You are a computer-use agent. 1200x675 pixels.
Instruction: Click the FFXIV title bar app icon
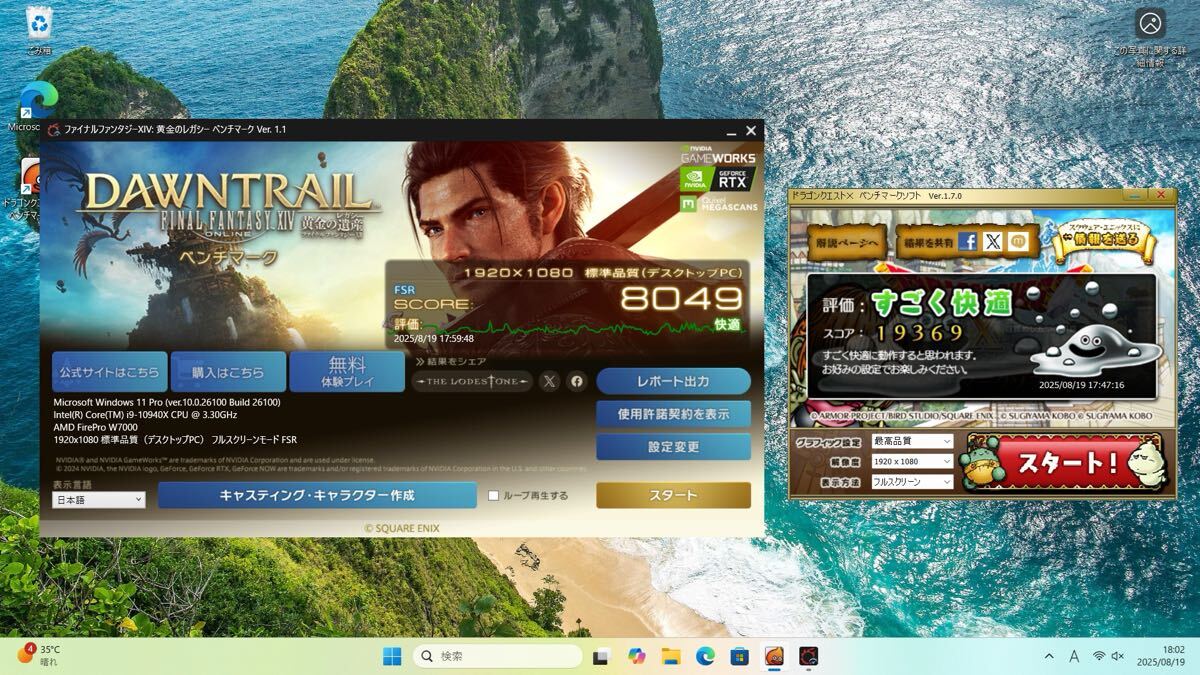[x=54, y=130]
